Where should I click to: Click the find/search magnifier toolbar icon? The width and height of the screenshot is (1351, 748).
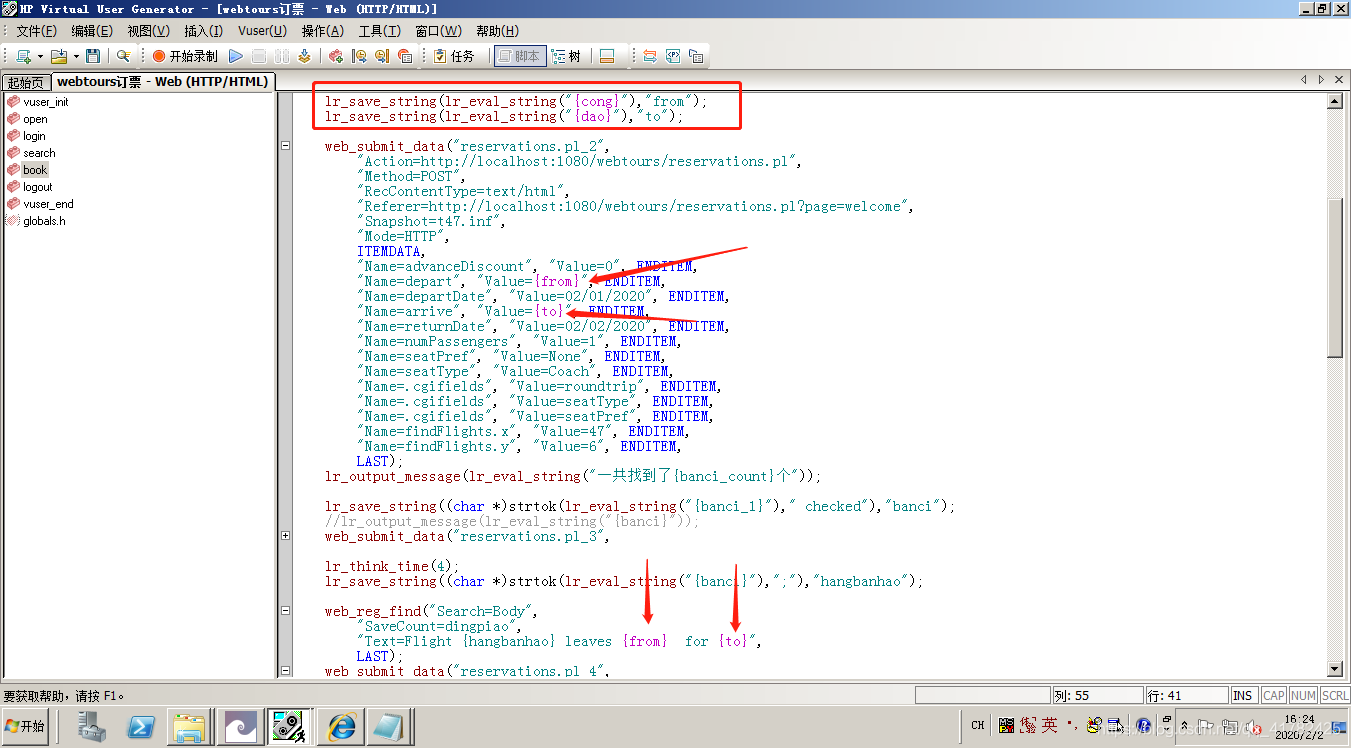(x=124, y=56)
